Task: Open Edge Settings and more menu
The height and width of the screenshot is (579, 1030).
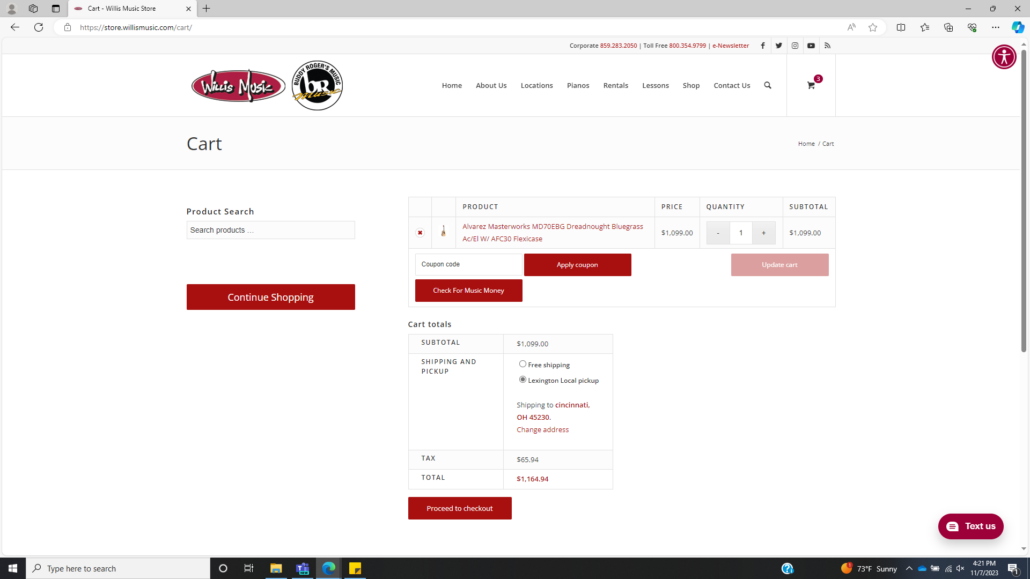Action: (x=996, y=28)
